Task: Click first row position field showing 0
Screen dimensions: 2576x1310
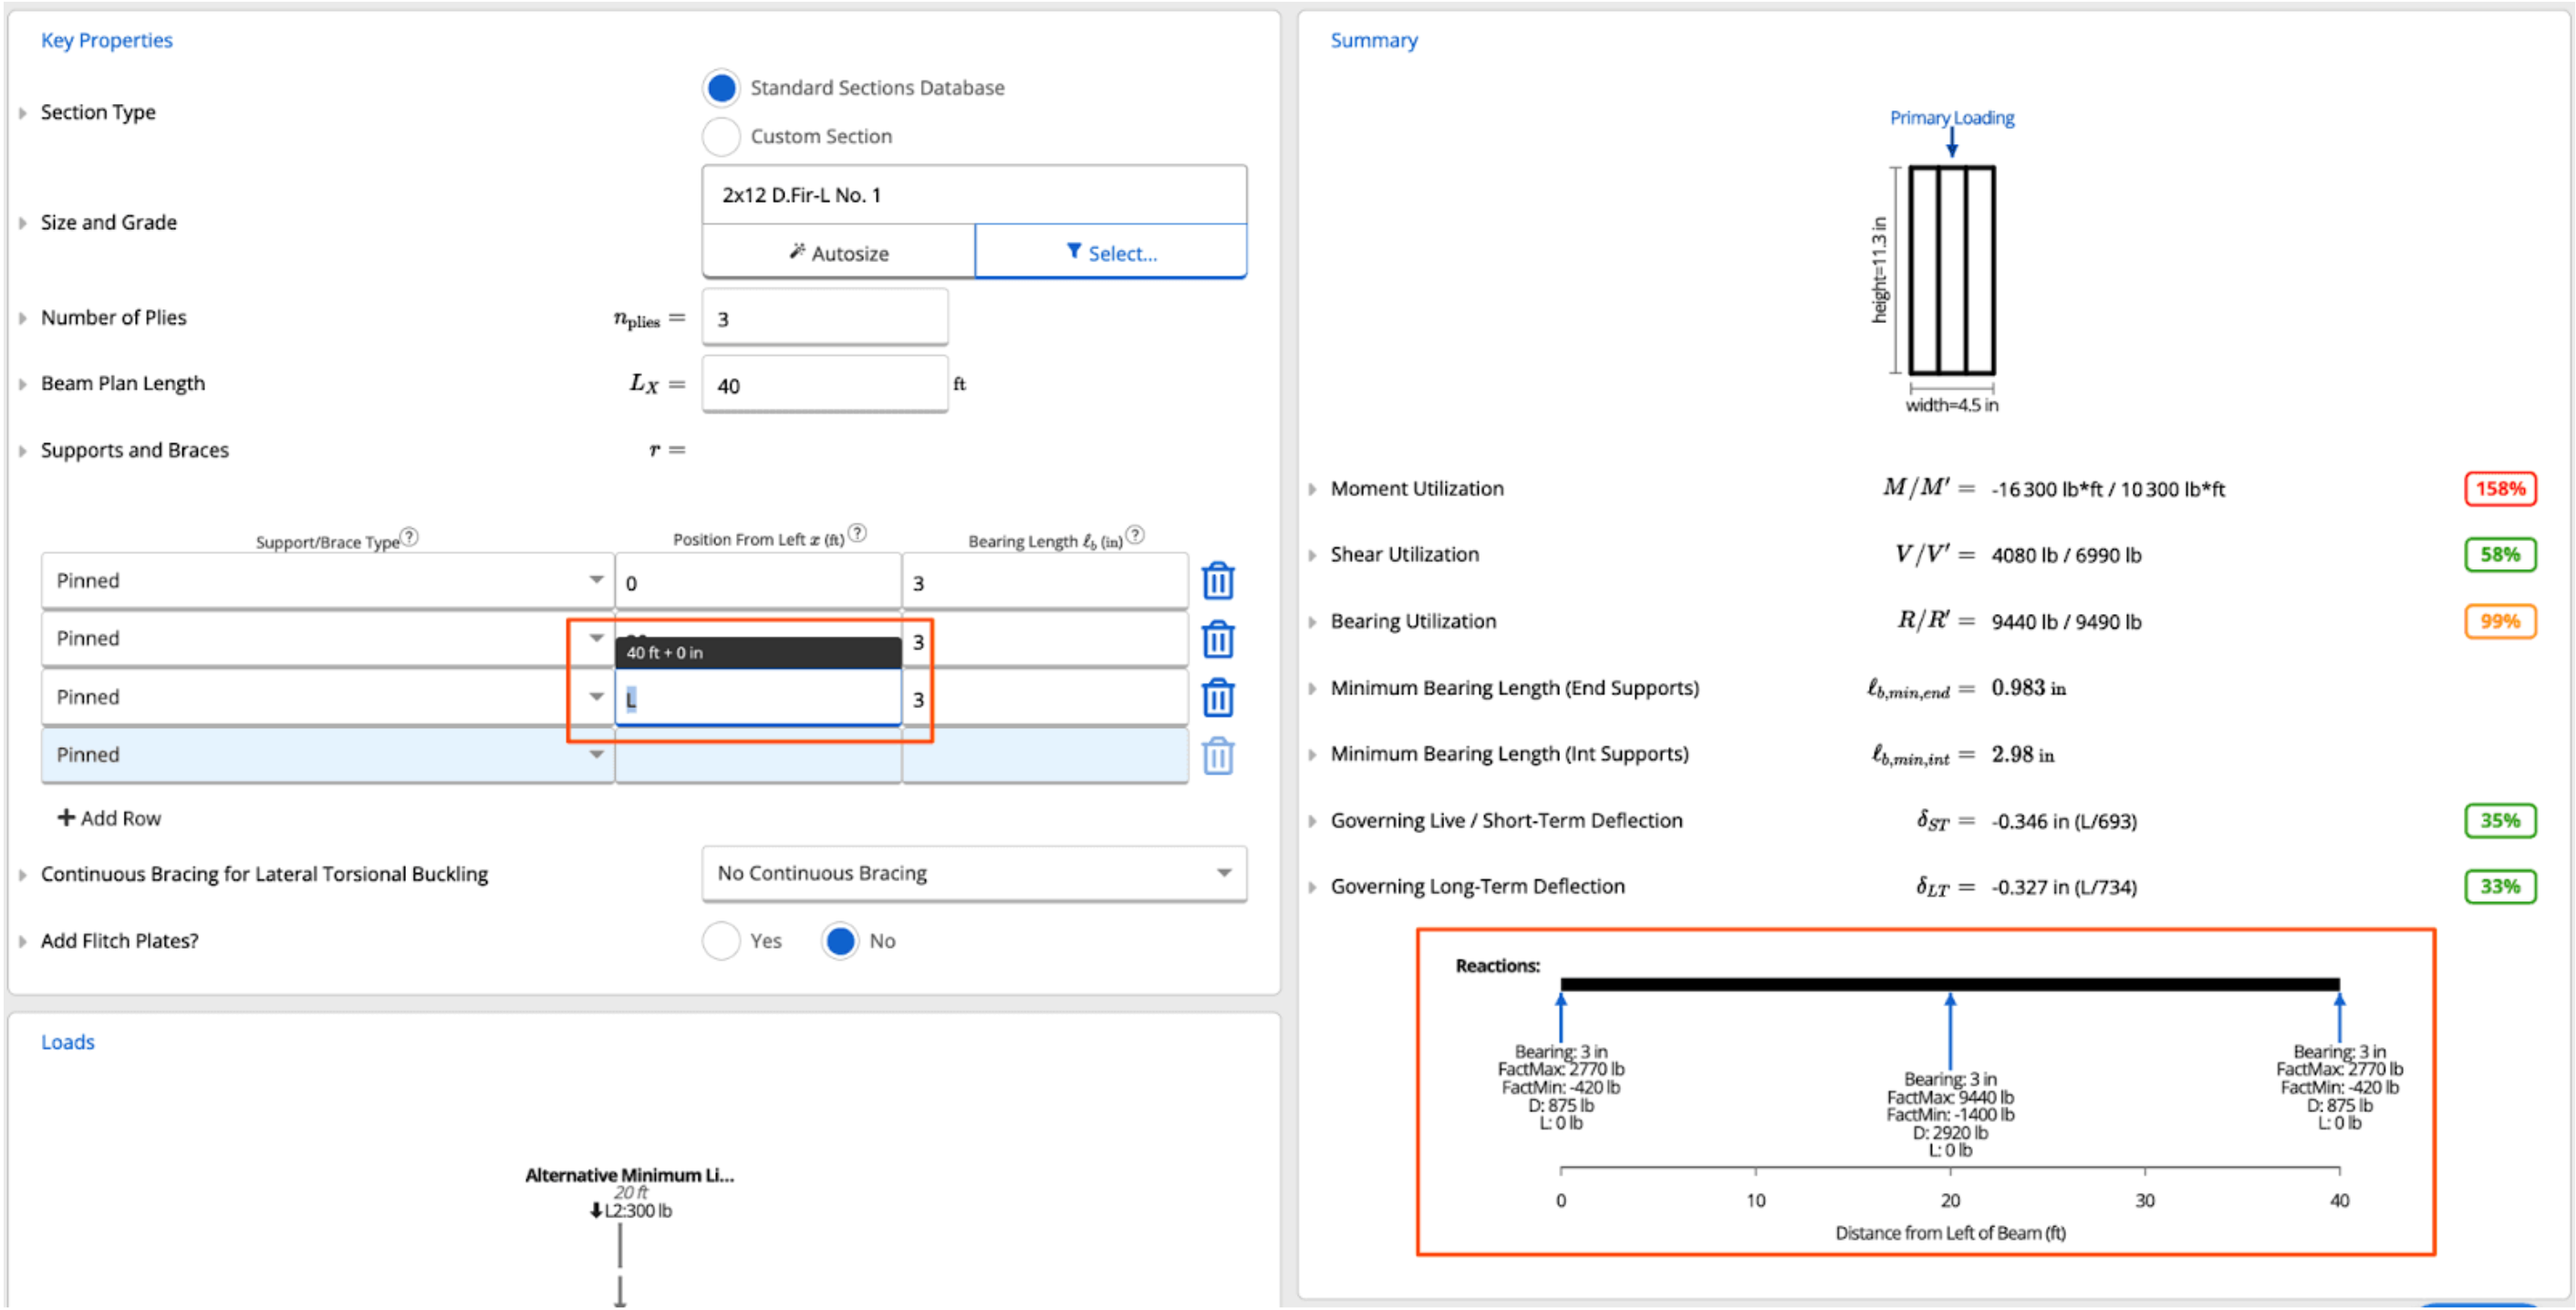Action: point(758,582)
